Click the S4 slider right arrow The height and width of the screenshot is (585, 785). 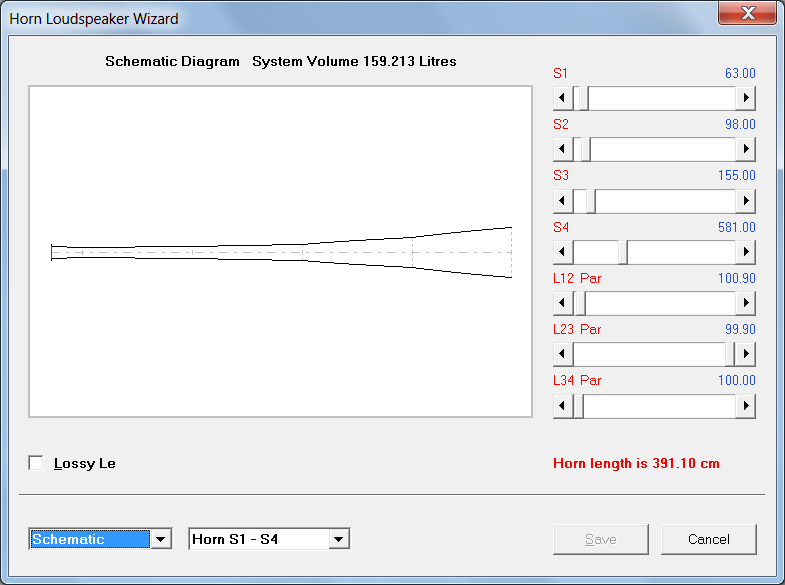(x=745, y=252)
